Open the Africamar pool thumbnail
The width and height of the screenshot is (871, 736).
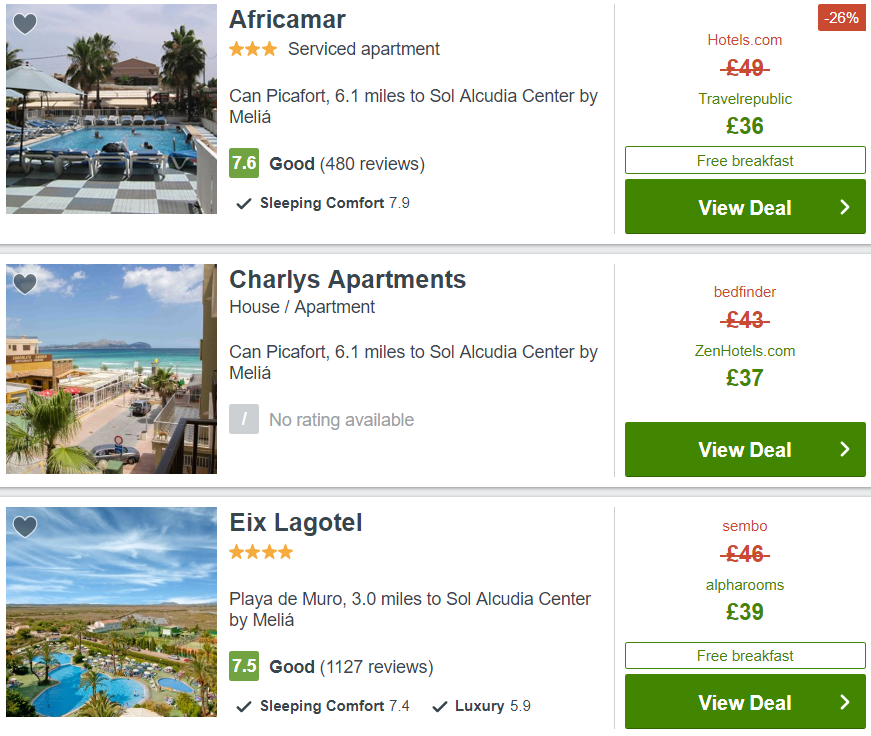click(111, 109)
